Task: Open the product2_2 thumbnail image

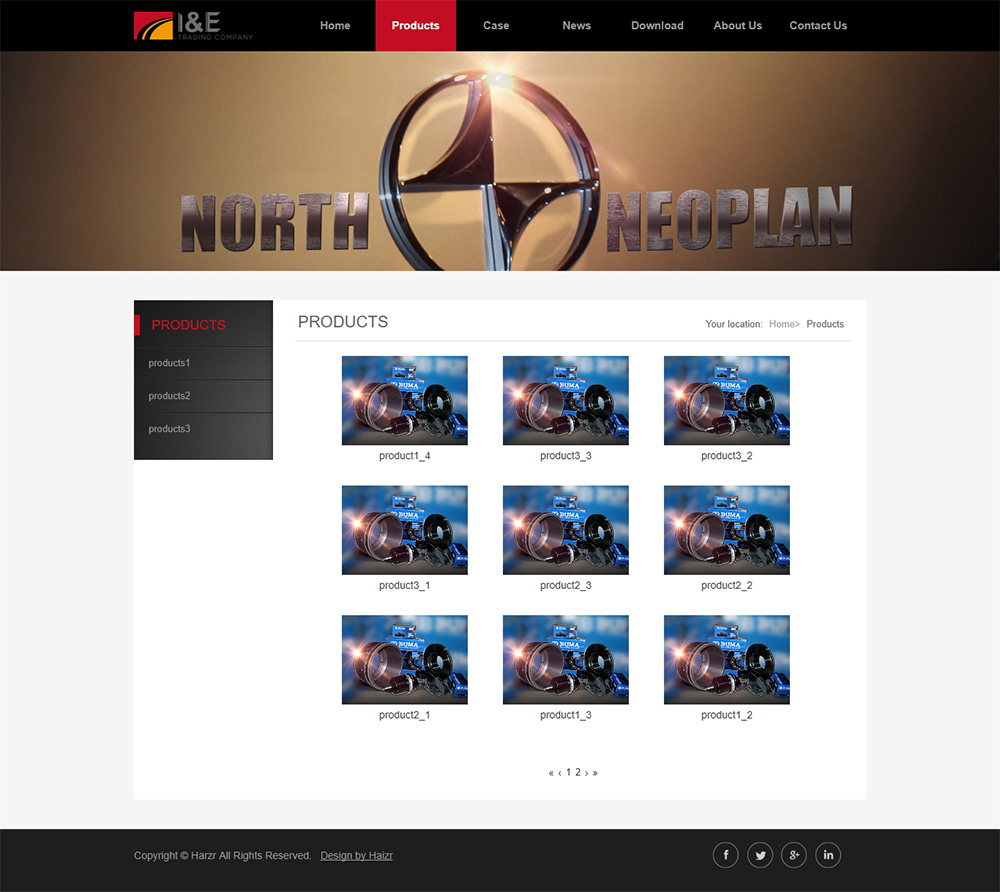Action: coord(726,530)
